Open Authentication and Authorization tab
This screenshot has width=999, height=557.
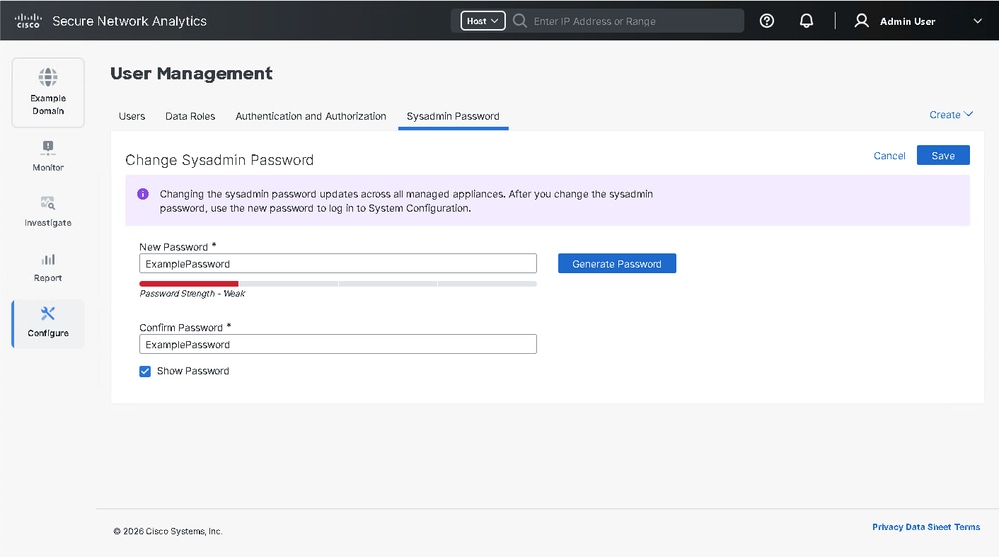[311, 116]
